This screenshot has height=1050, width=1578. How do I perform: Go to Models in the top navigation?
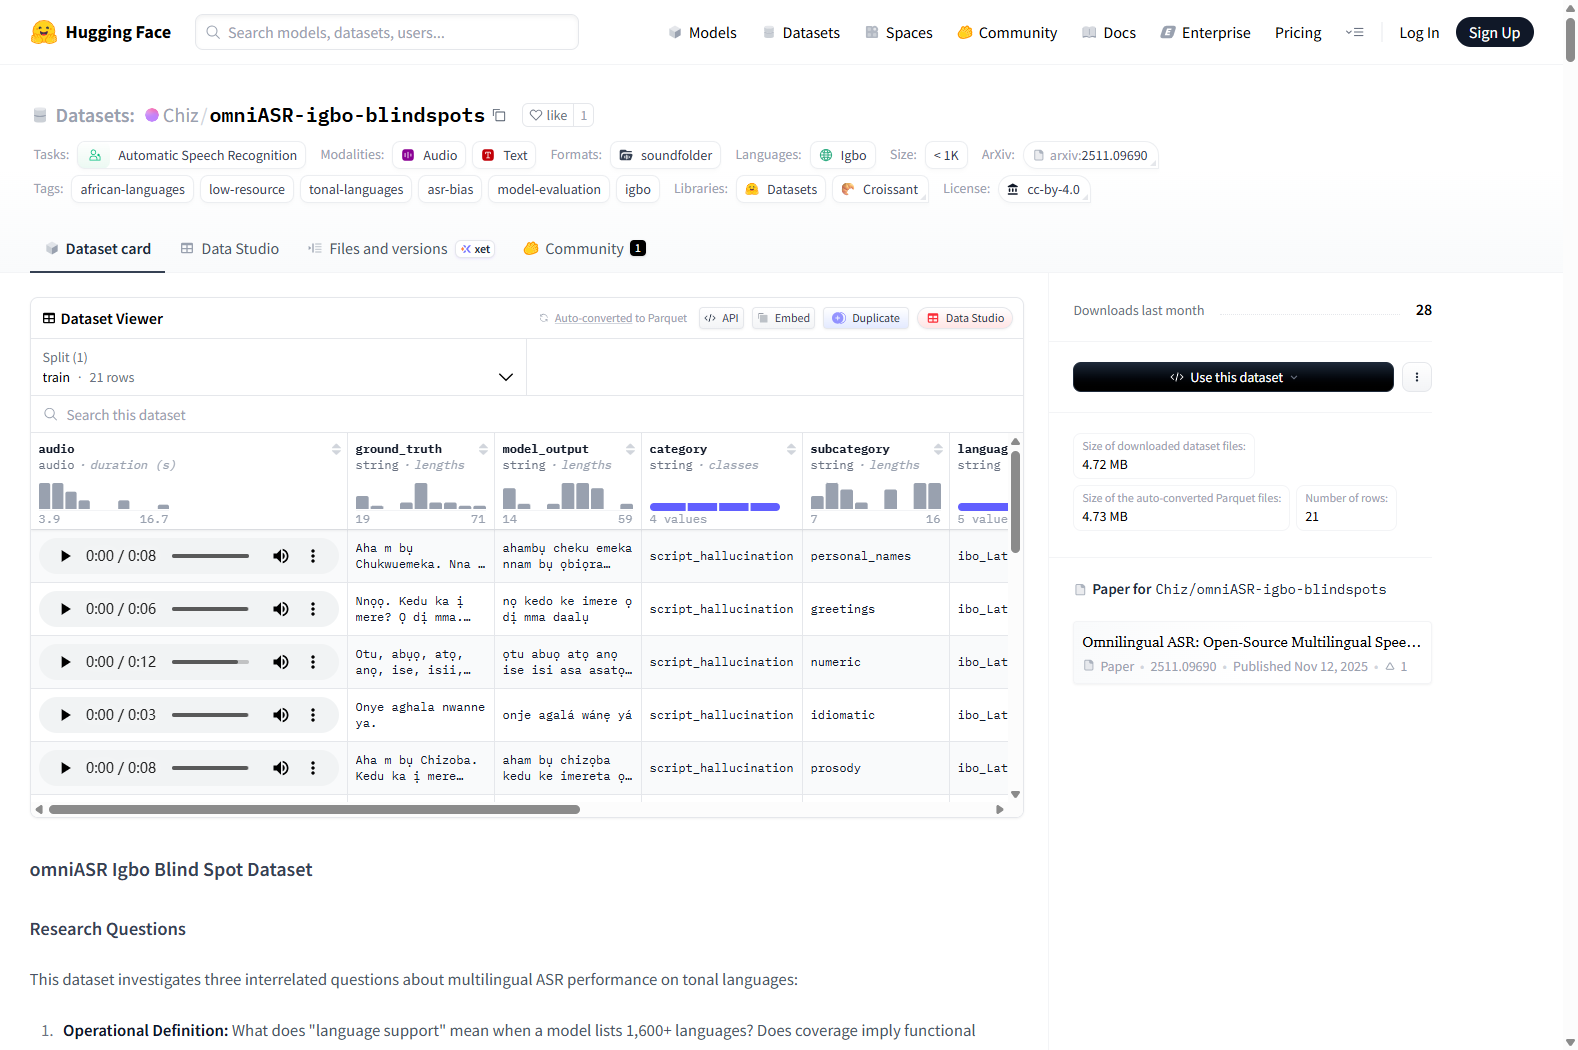703,32
